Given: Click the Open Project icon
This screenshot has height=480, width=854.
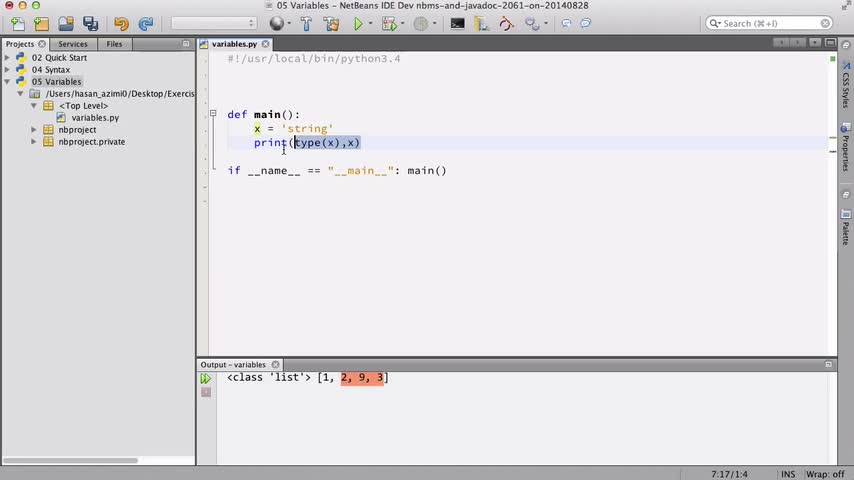Looking at the screenshot, I should tap(66, 23).
